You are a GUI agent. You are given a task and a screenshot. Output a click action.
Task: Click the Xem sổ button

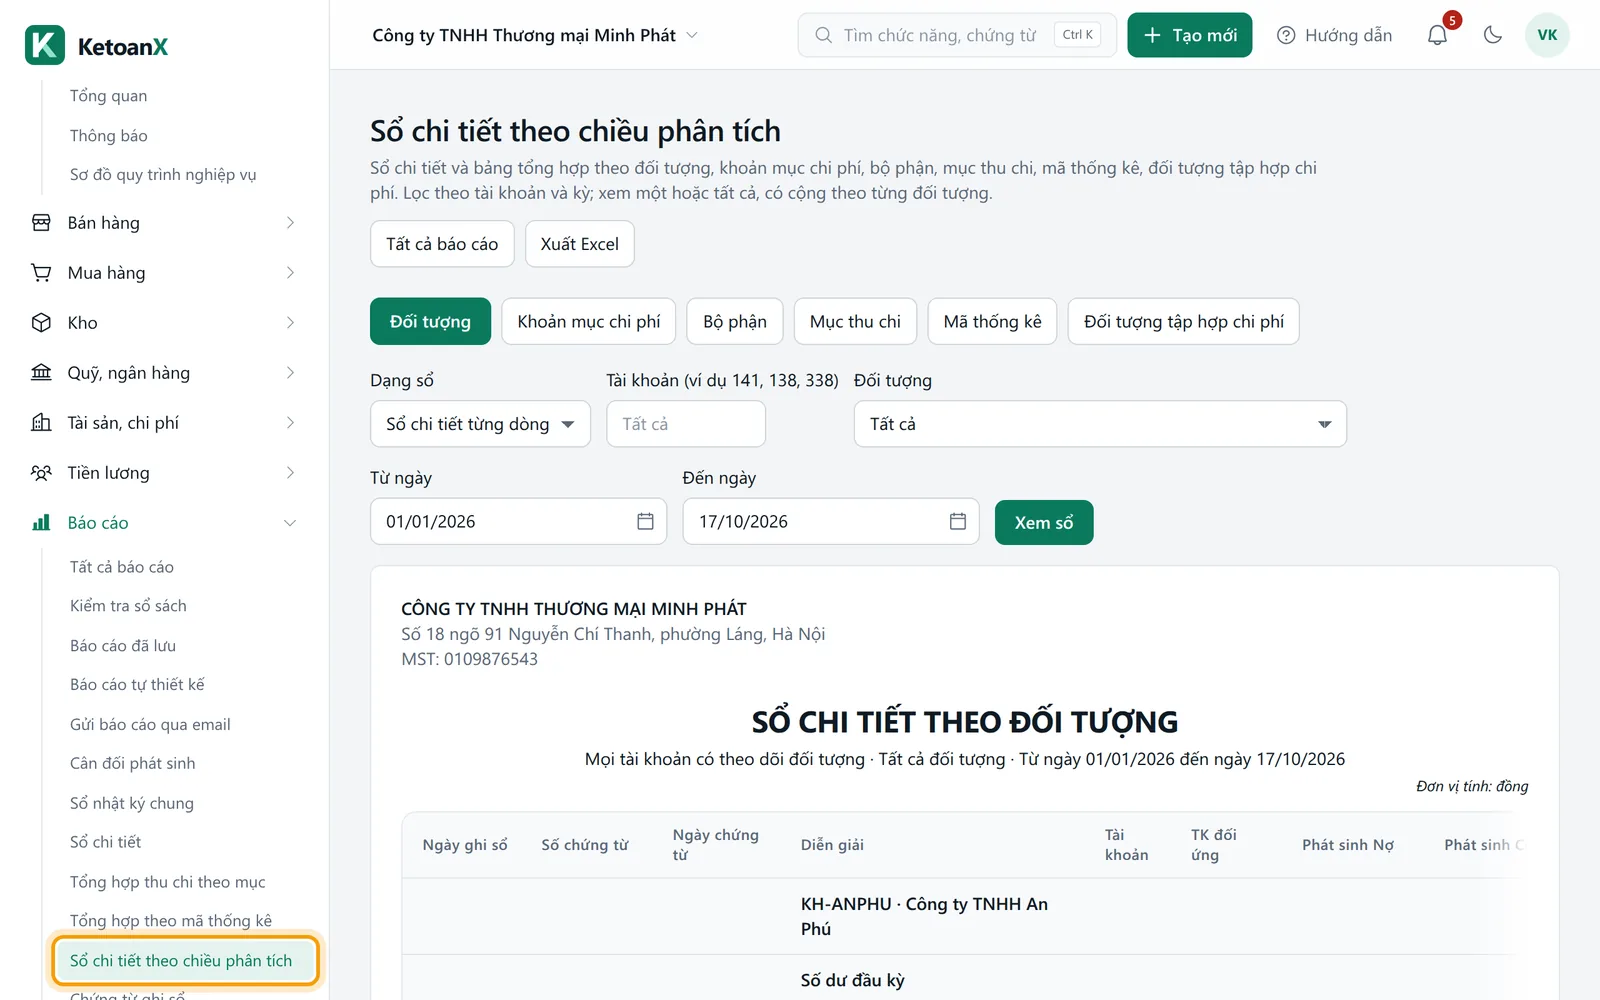pos(1044,523)
